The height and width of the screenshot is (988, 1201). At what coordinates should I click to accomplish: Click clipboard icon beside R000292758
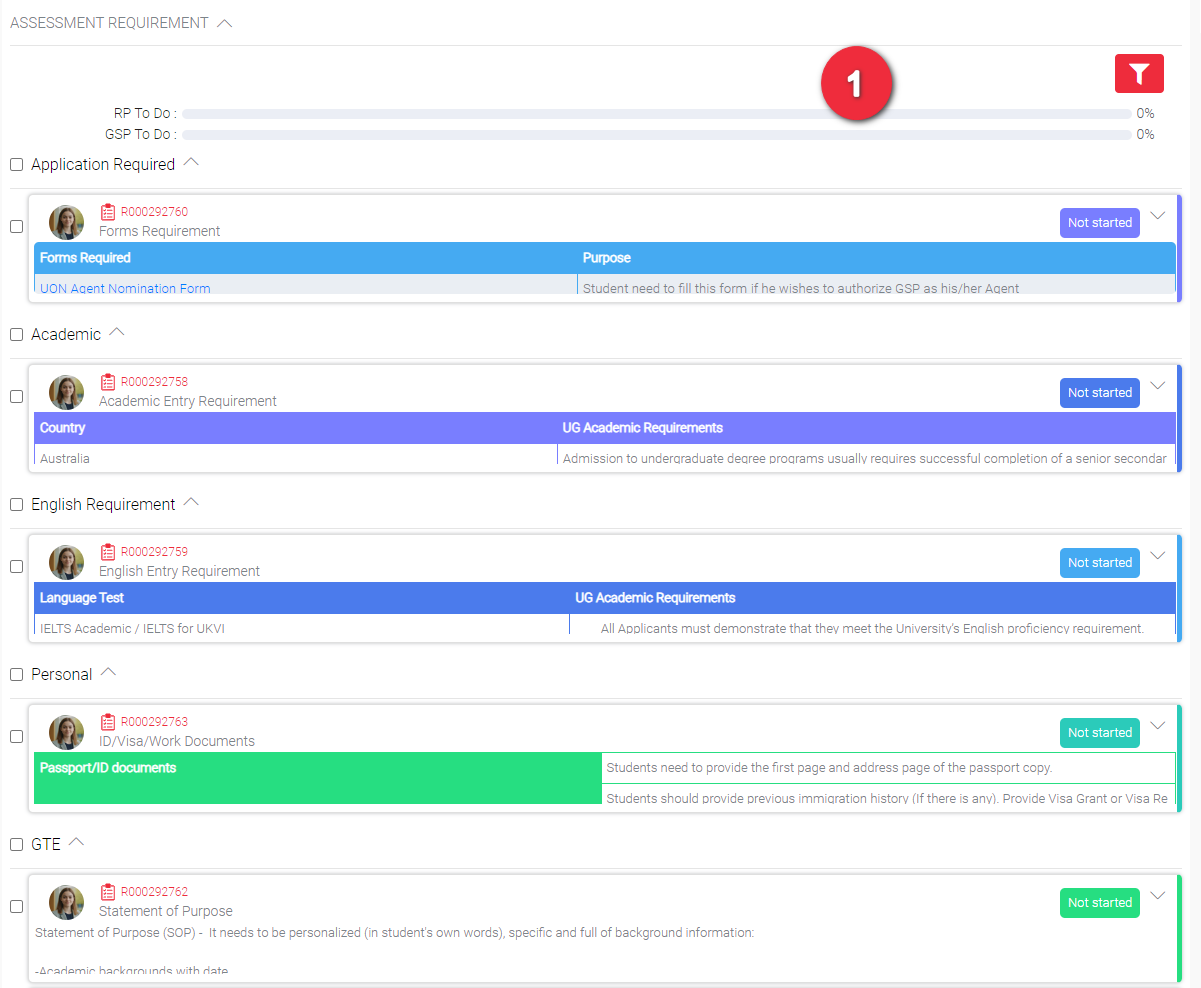point(108,382)
